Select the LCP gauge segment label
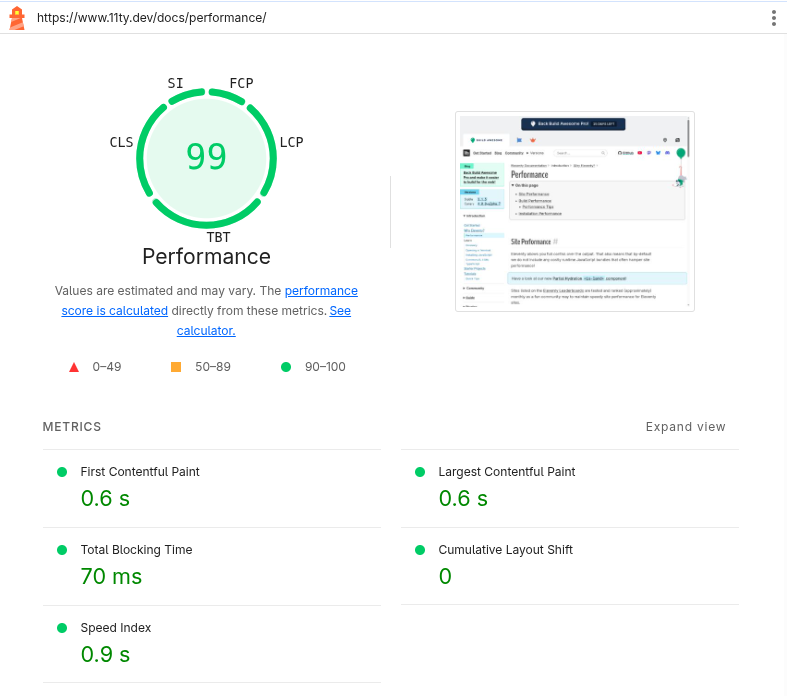787x696 pixels. point(292,142)
